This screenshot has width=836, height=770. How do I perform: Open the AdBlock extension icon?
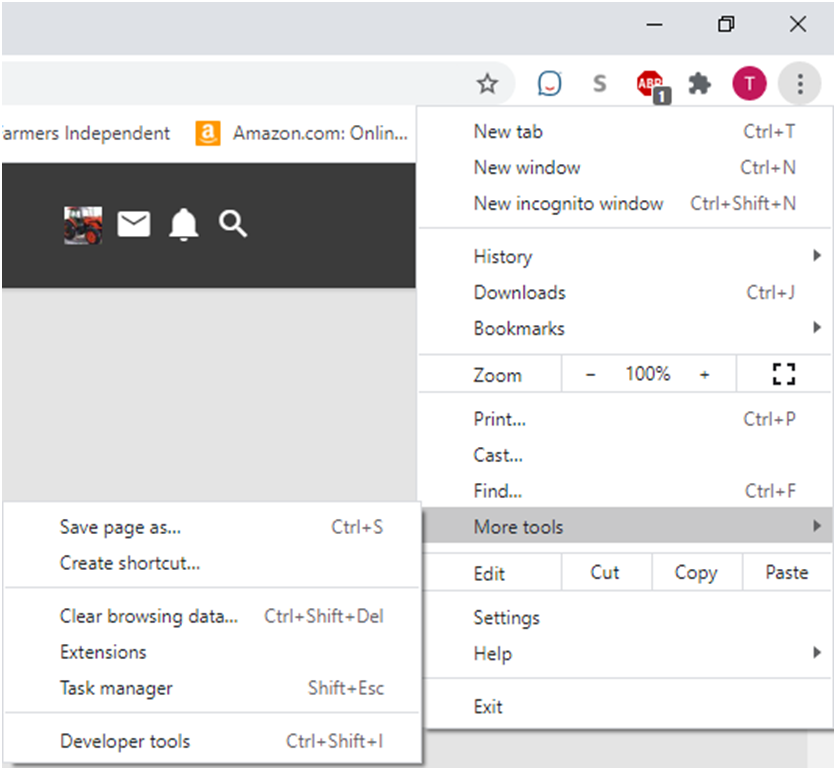click(x=651, y=85)
